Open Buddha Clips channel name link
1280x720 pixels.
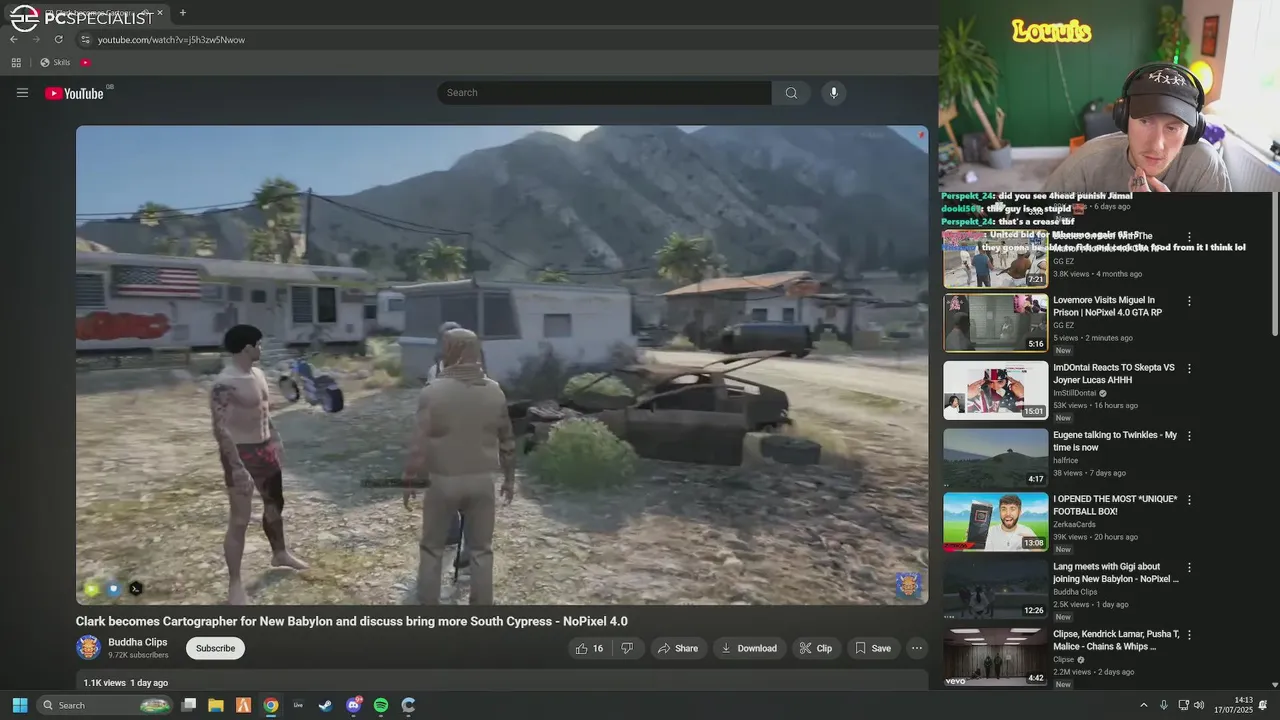pos(137,642)
